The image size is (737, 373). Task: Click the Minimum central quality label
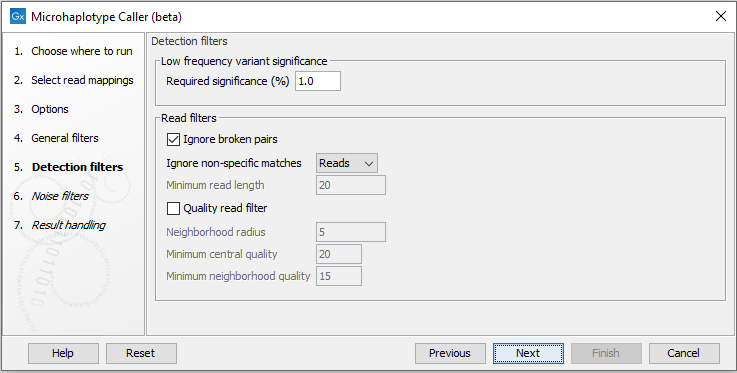(222, 254)
